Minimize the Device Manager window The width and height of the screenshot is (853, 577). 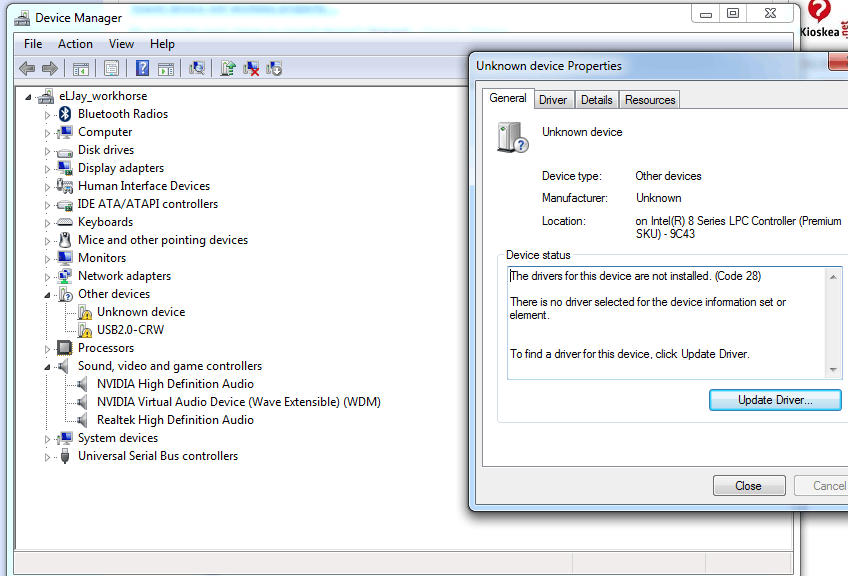706,14
